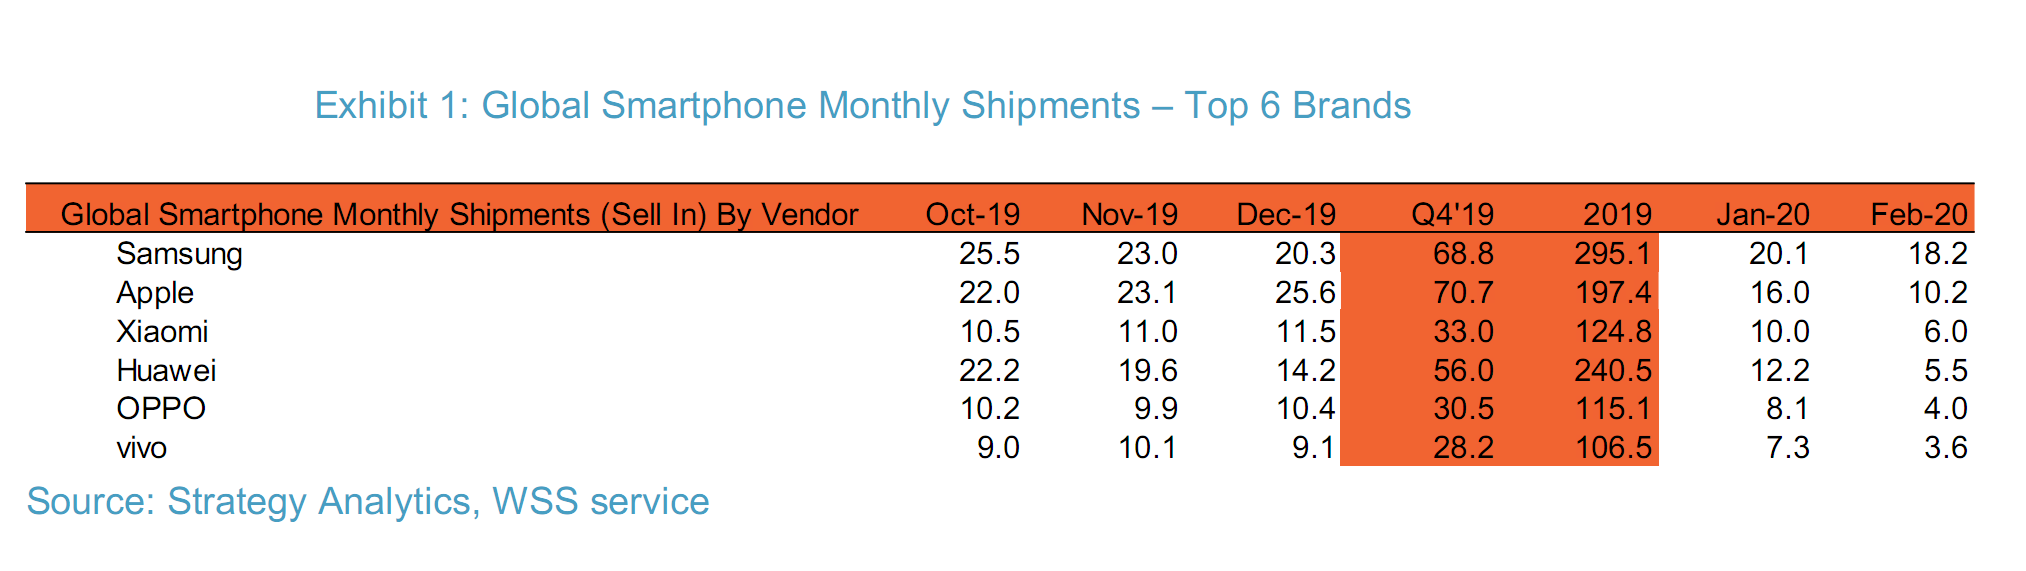Select the Q4'19 column header
Image resolution: width=2026 pixels, height=571 pixels.
tap(1452, 214)
